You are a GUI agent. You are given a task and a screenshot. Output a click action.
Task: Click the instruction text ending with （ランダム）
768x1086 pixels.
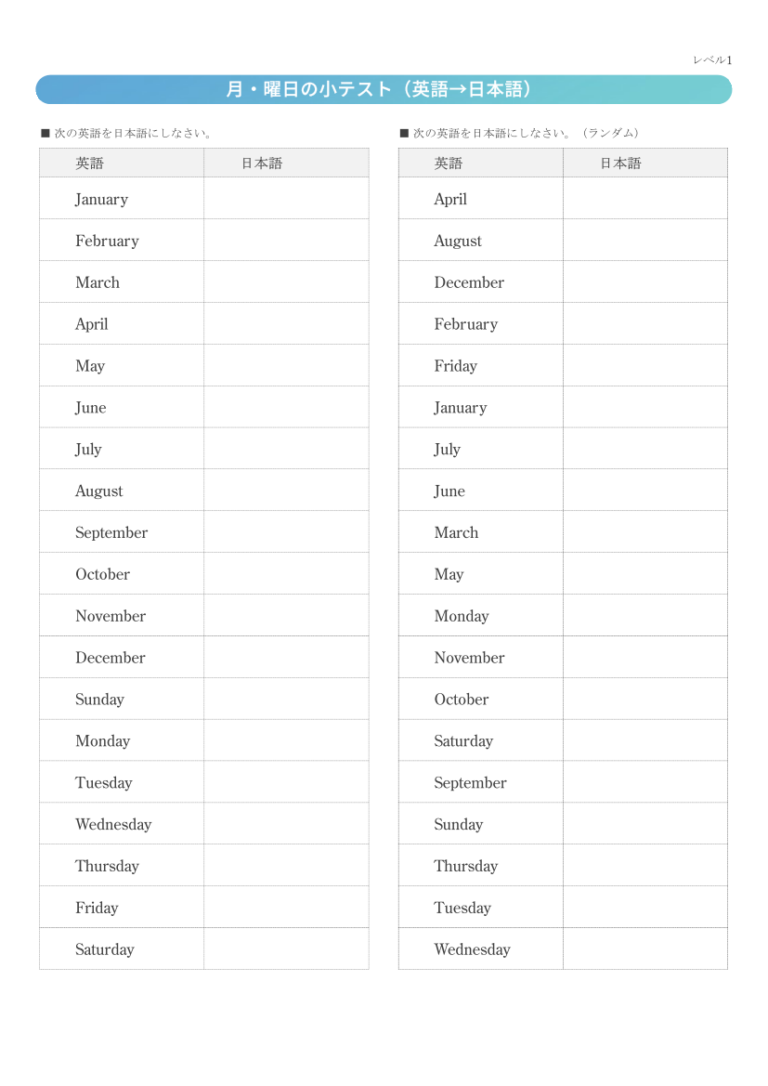(x=519, y=133)
